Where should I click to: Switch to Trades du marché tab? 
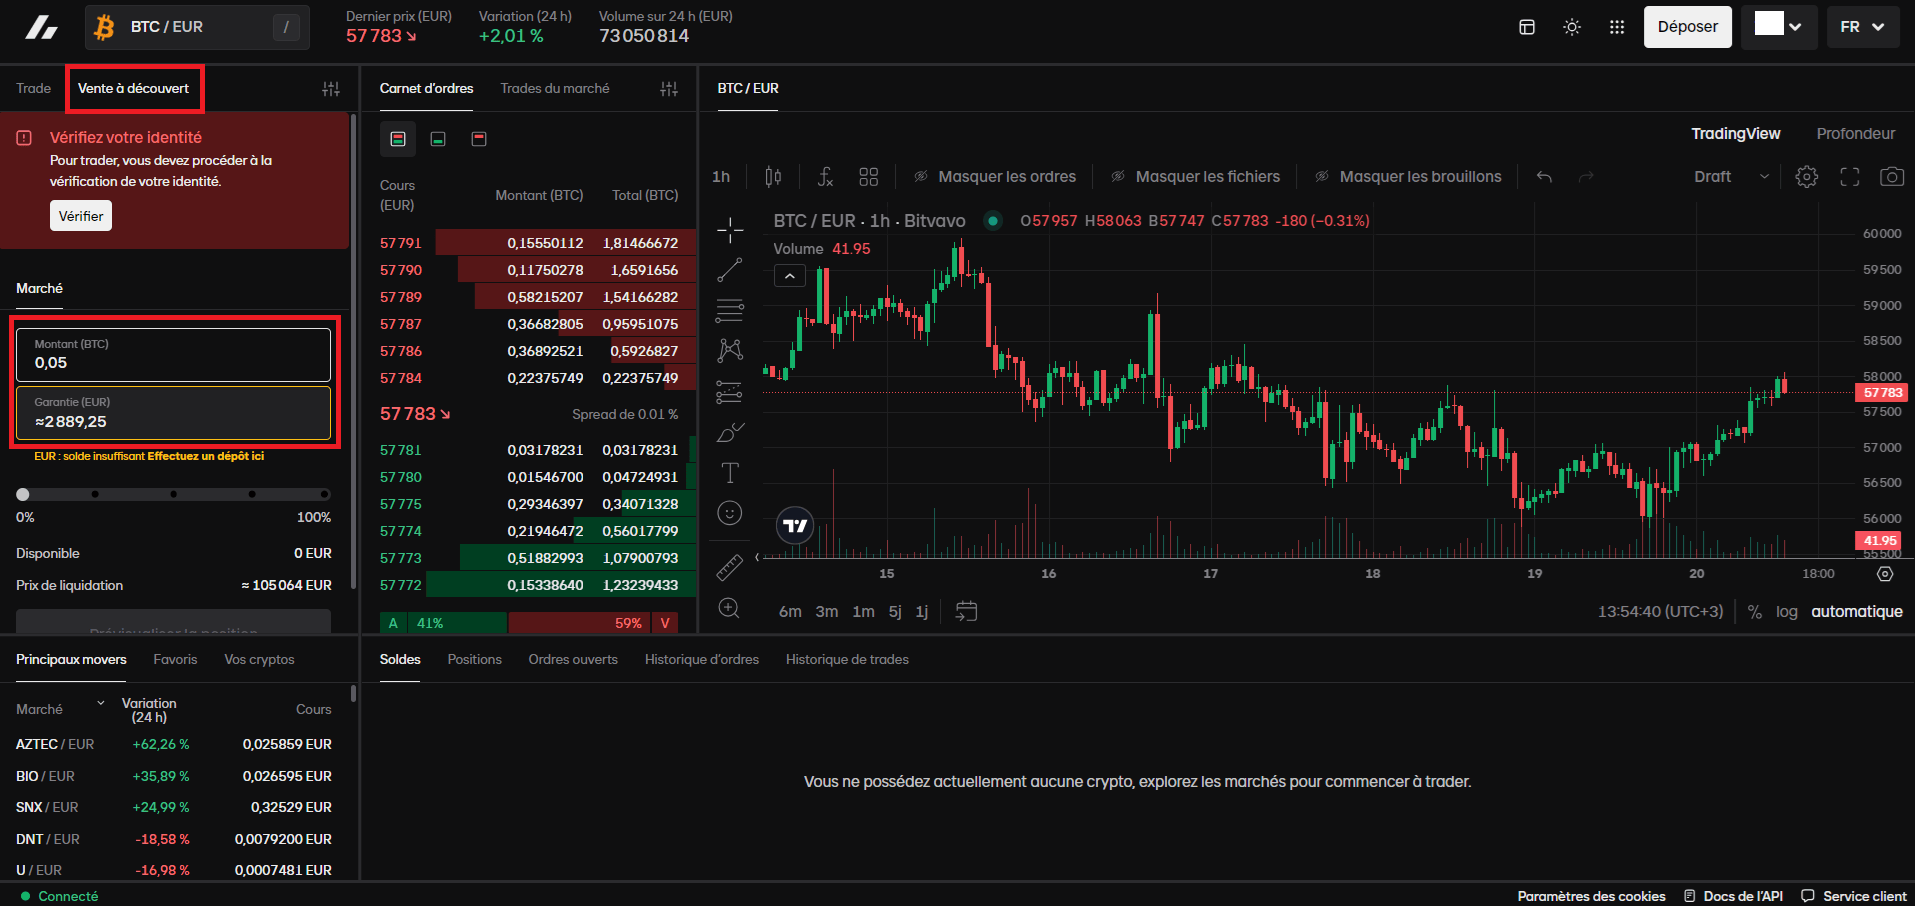554,89
